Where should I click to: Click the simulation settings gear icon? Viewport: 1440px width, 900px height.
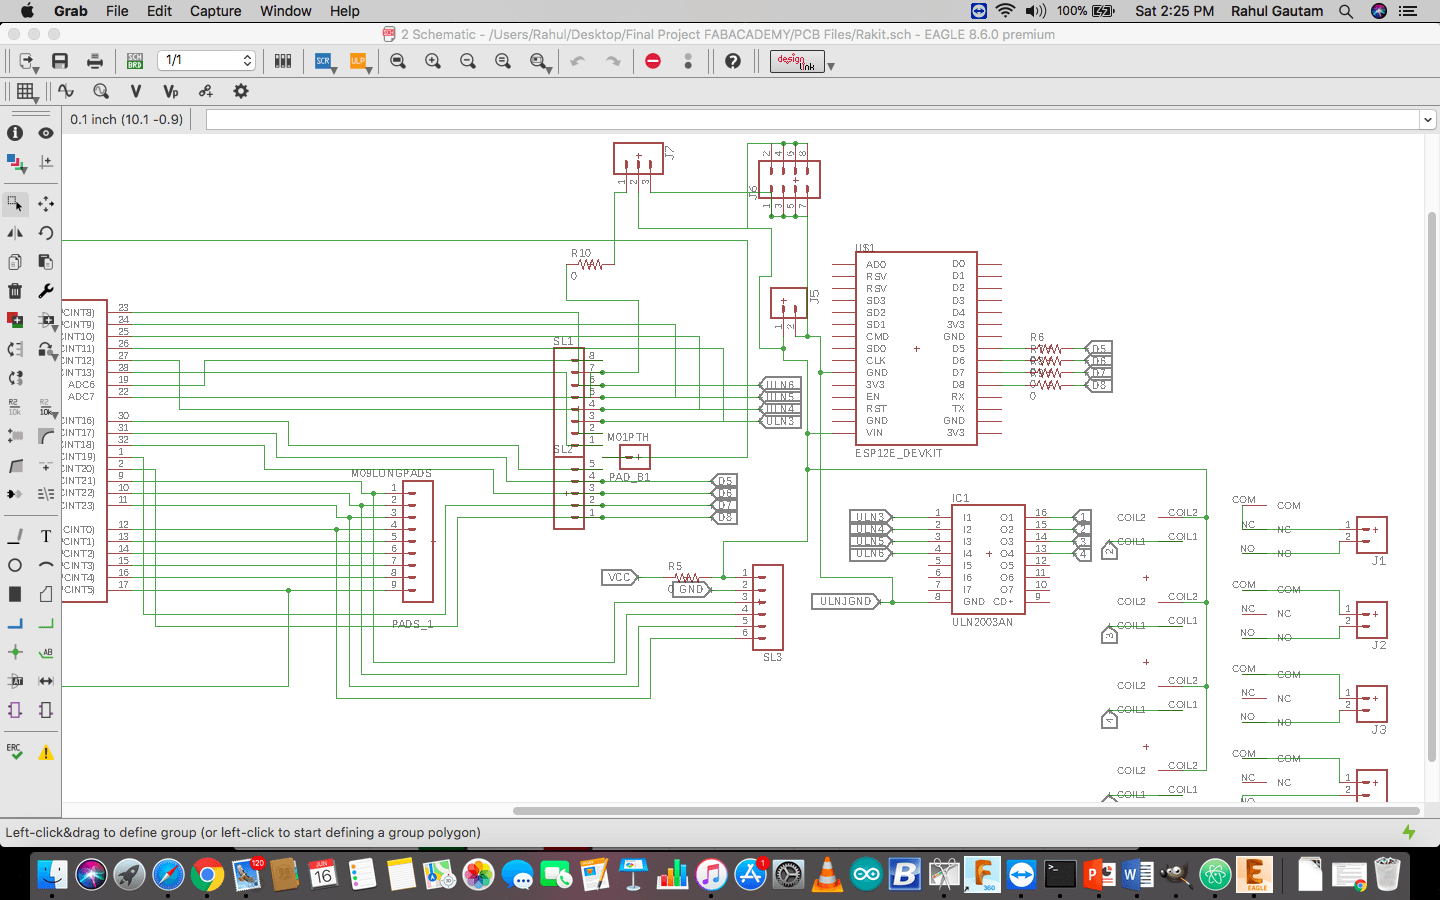[241, 91]
